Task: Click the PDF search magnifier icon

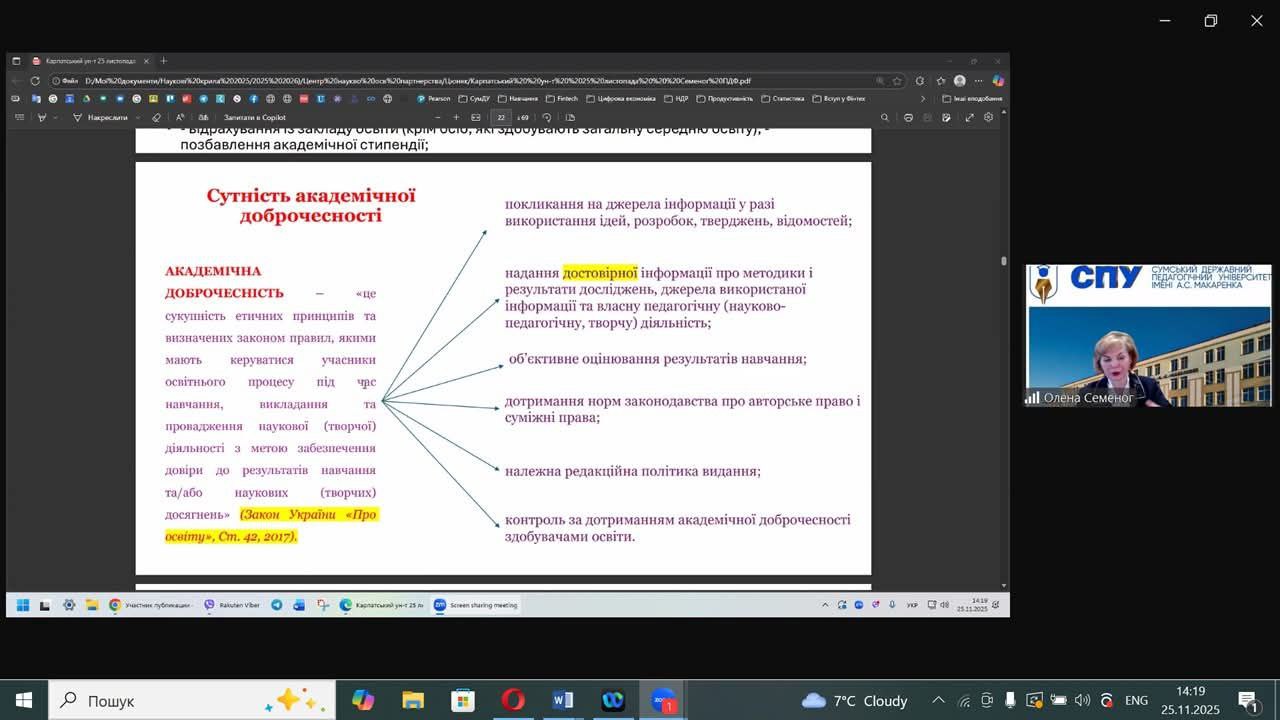Action: tap(884, 117)
